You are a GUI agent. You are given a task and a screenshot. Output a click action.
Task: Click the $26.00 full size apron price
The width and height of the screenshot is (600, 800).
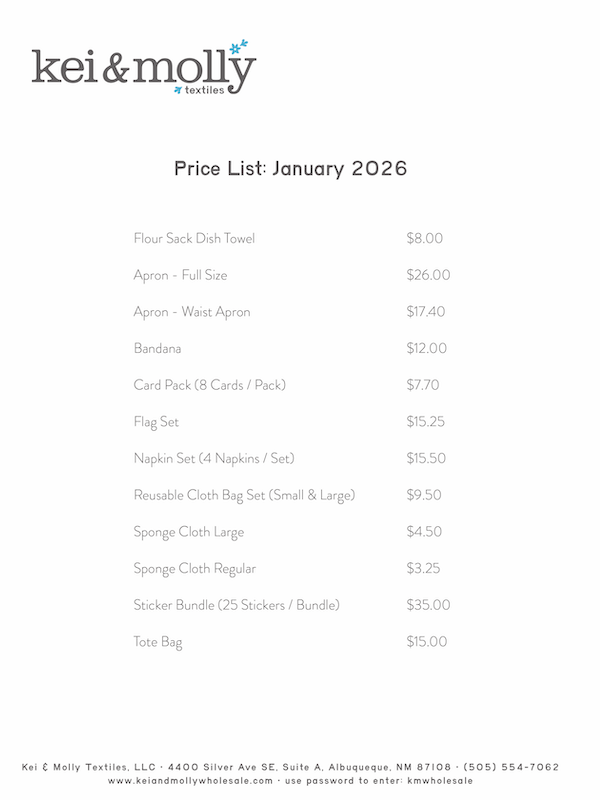click(x=428, y=275)
